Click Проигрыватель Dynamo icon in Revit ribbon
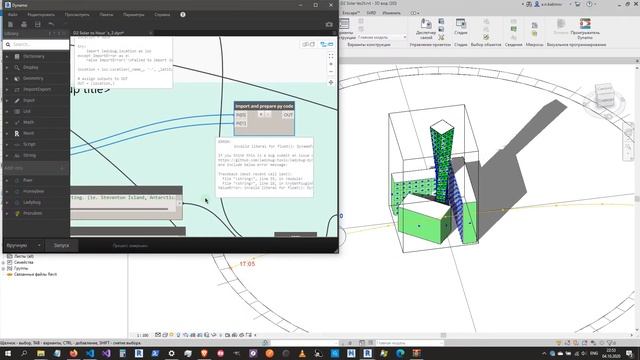This screenshot has height=360, width=640. click(x=585, y=29)
